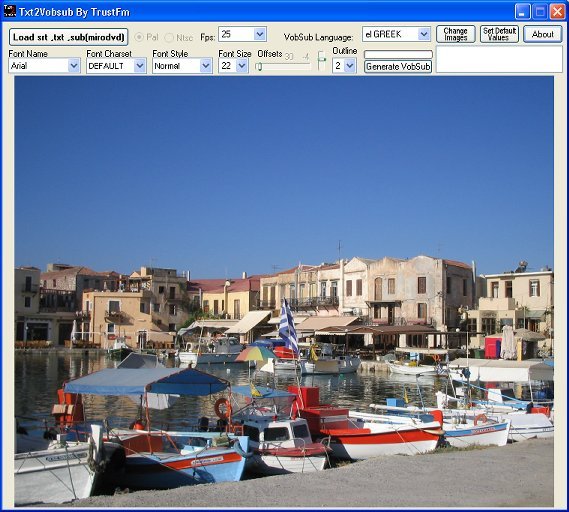Screen dimensions: 569x512
Task: Expand the Outline value dropdown
Action: 350,66
